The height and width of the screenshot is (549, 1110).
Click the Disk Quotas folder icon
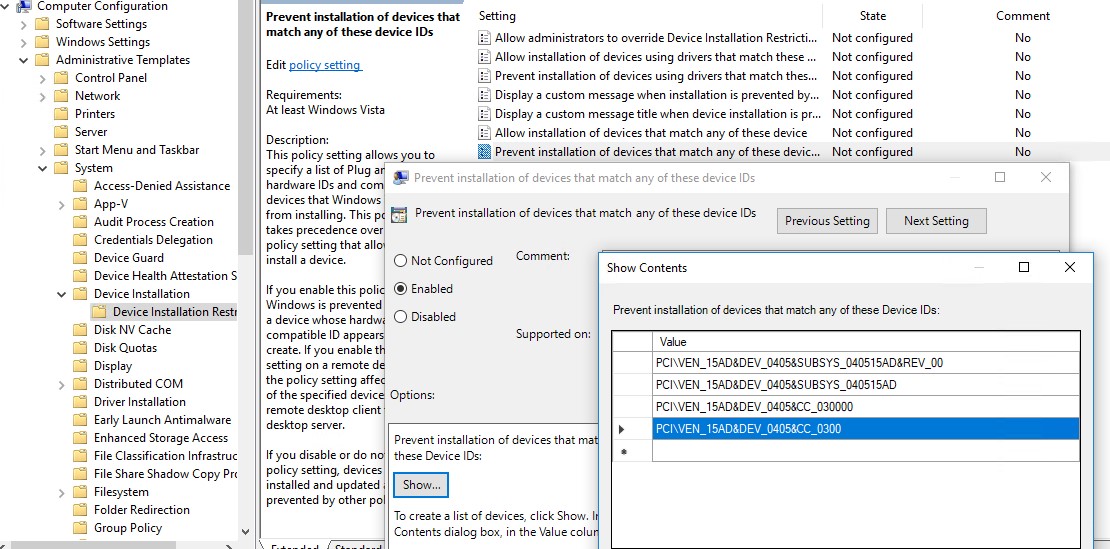coord(81,348)
